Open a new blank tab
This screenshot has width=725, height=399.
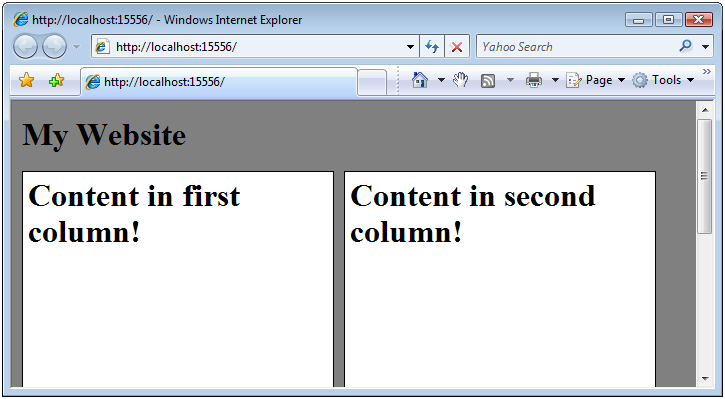coord(372,82)
